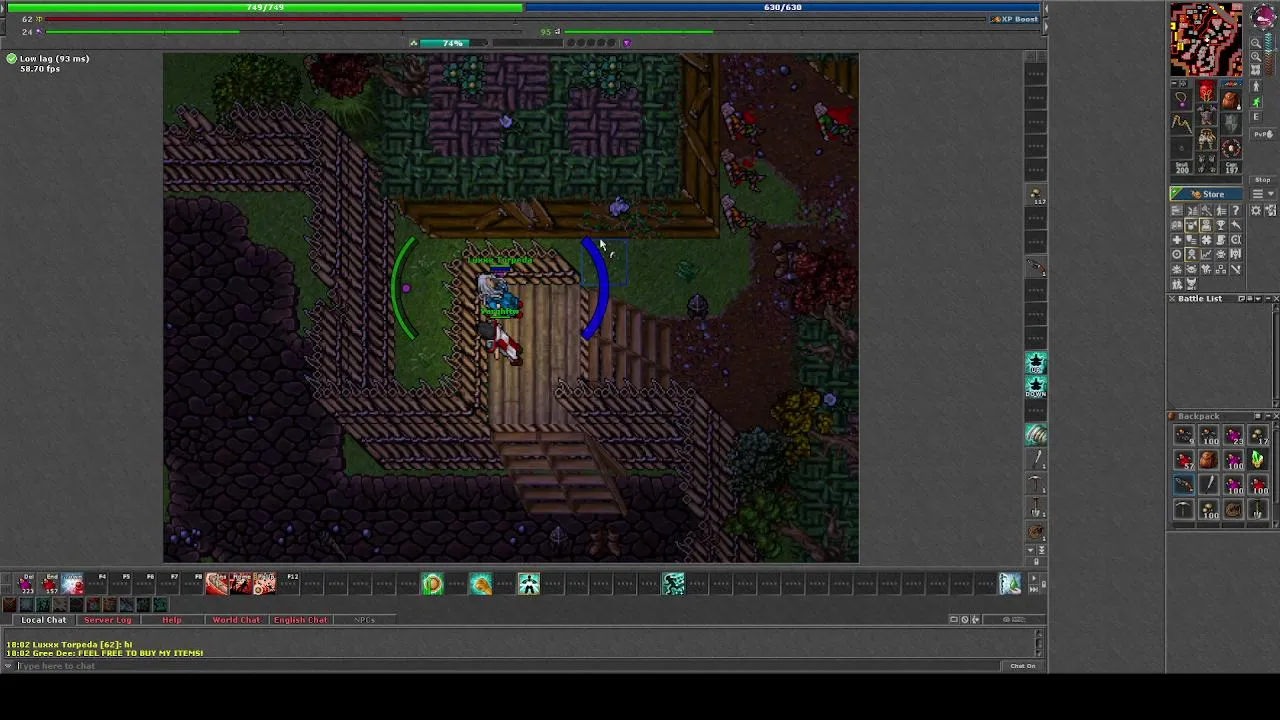This screenshot has height=720, width=1280.
Task: Collapse the Backpack panel
Action: pos(1268,416)
